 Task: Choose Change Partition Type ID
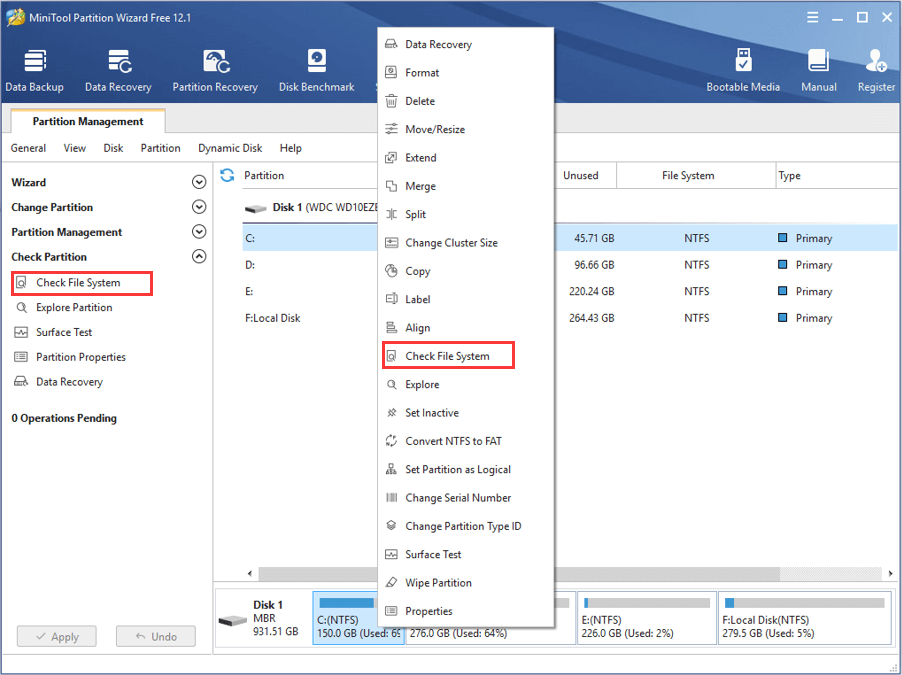(x=465, y=526)
